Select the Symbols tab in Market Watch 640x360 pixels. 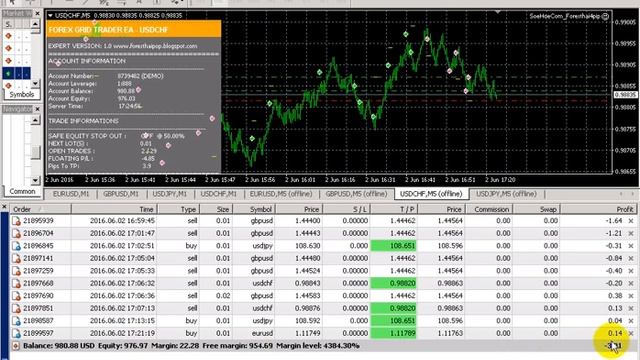click(x=22, y=94)
